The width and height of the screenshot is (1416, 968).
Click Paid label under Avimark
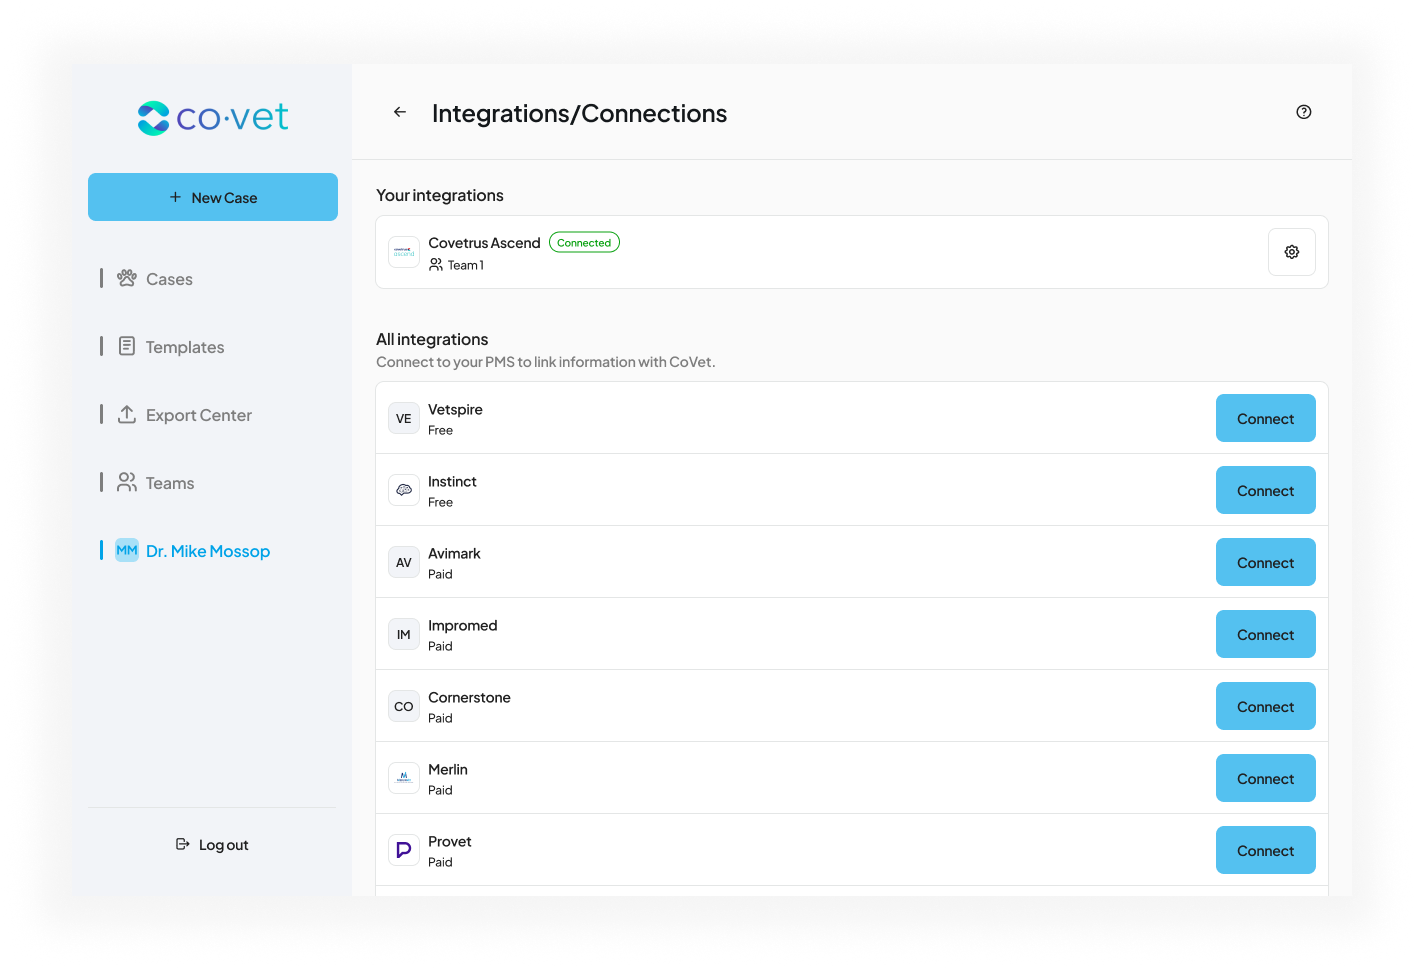point(440,574)
